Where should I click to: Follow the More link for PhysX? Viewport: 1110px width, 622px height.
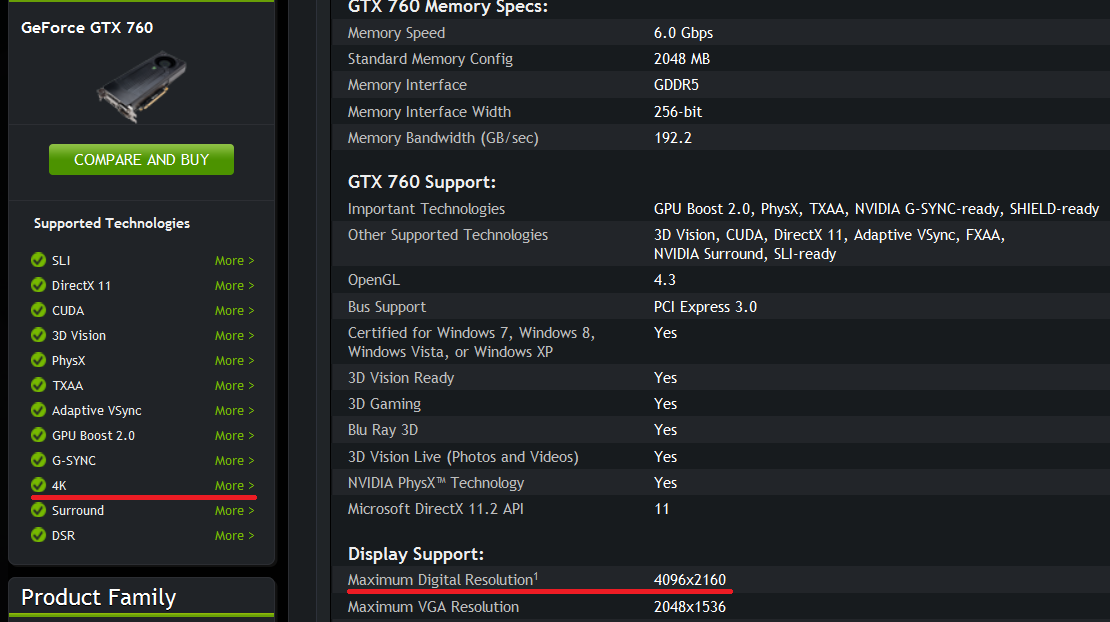[x=234, y=360]
